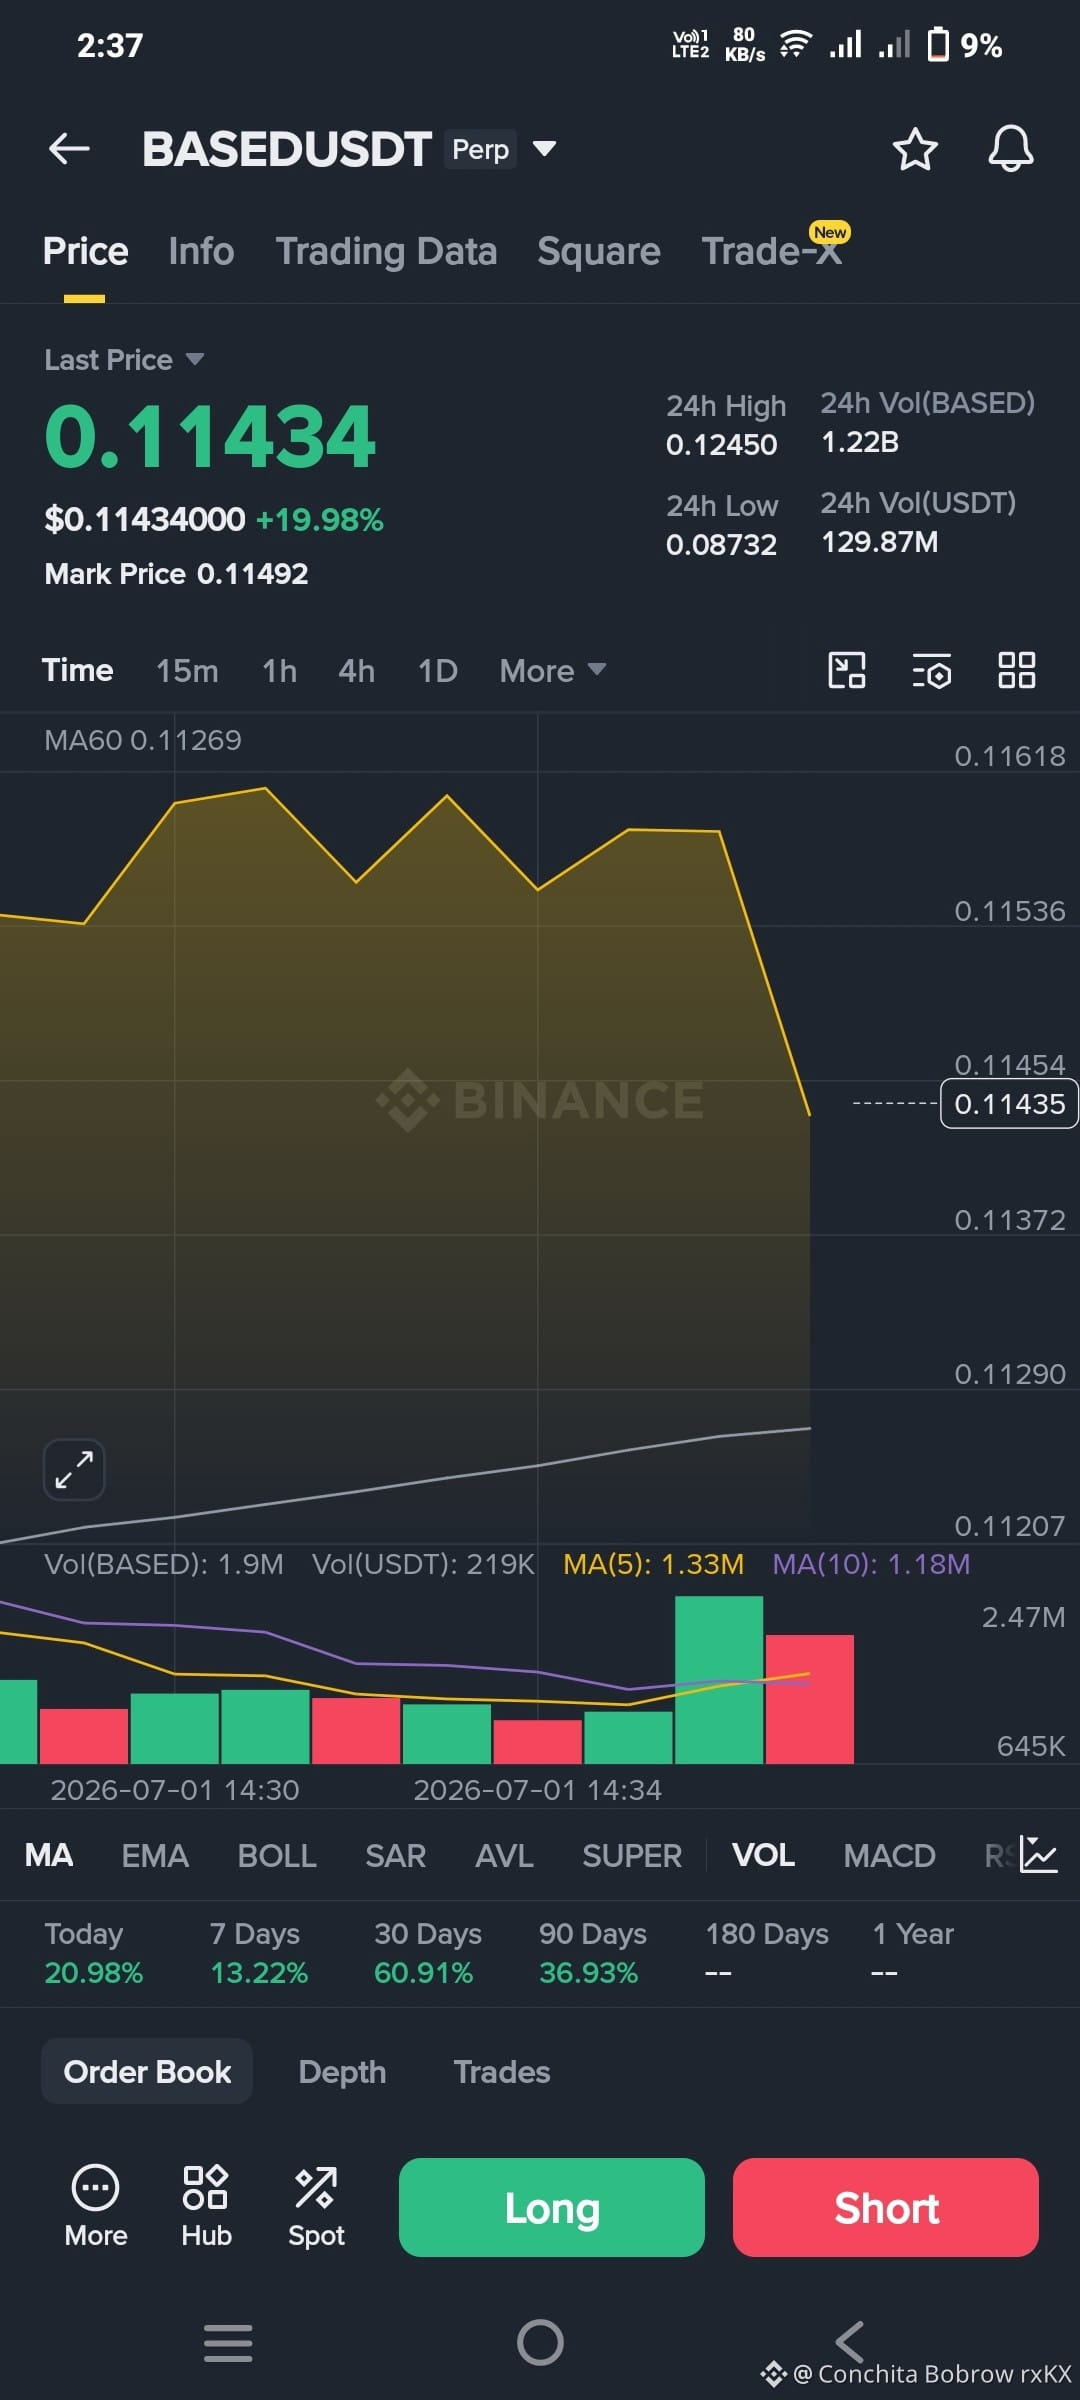Tap the large 0.11434 last price

pos(210,437)
